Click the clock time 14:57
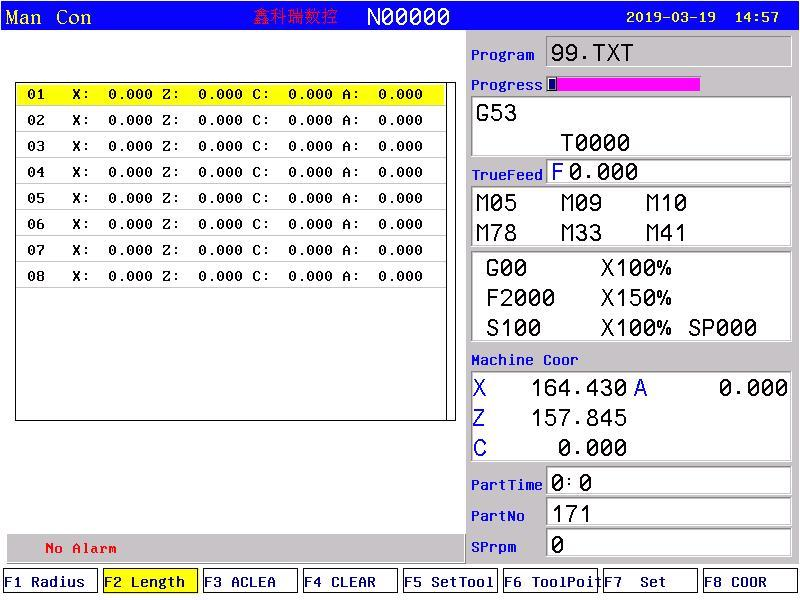Viewport: 800px width, 600px height. click(x=757, y=17)
